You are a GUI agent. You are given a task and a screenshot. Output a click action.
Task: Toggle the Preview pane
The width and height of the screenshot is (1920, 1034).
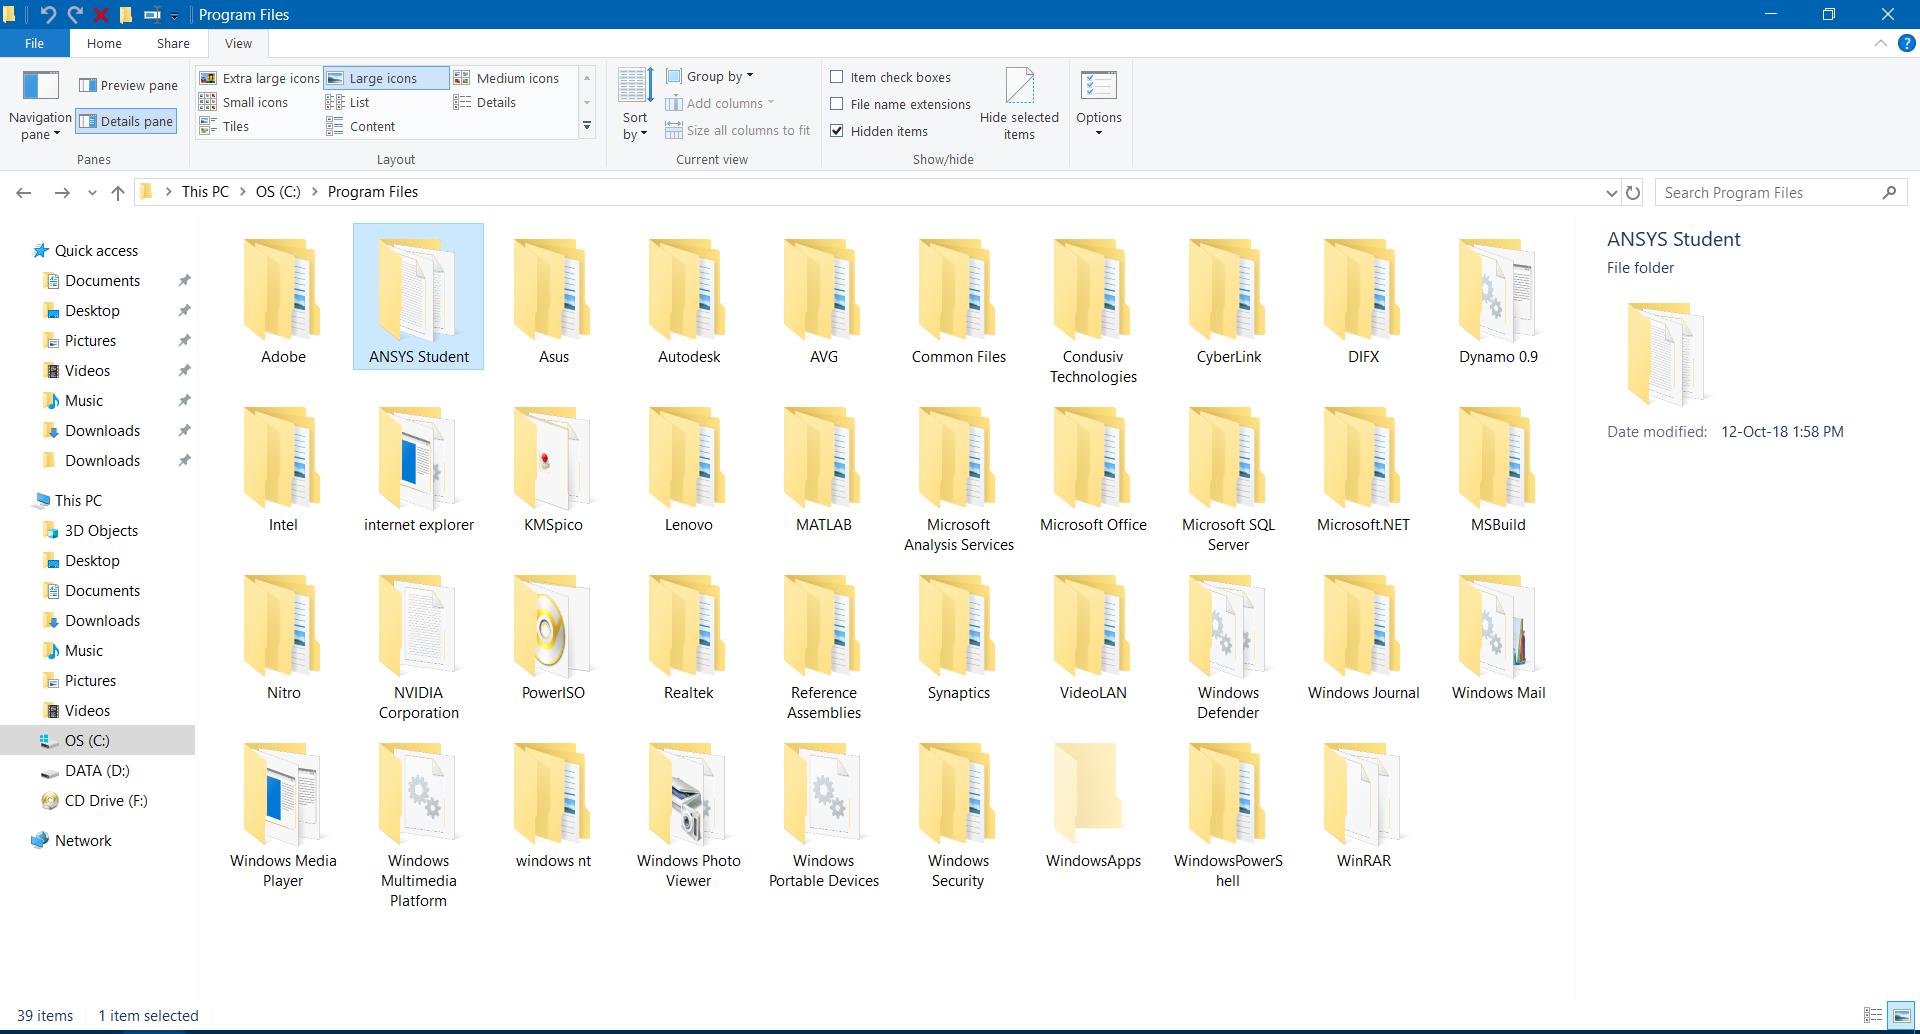point(128,85)
